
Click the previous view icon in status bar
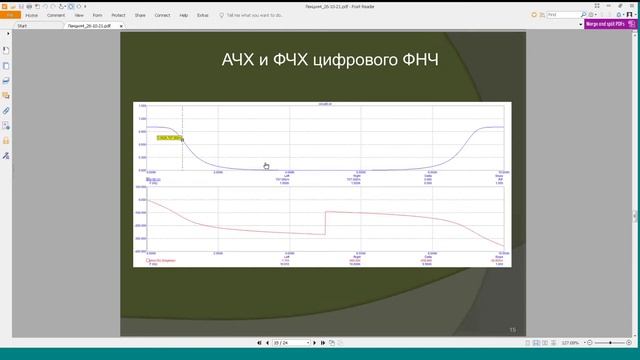[x=332, y=343]
